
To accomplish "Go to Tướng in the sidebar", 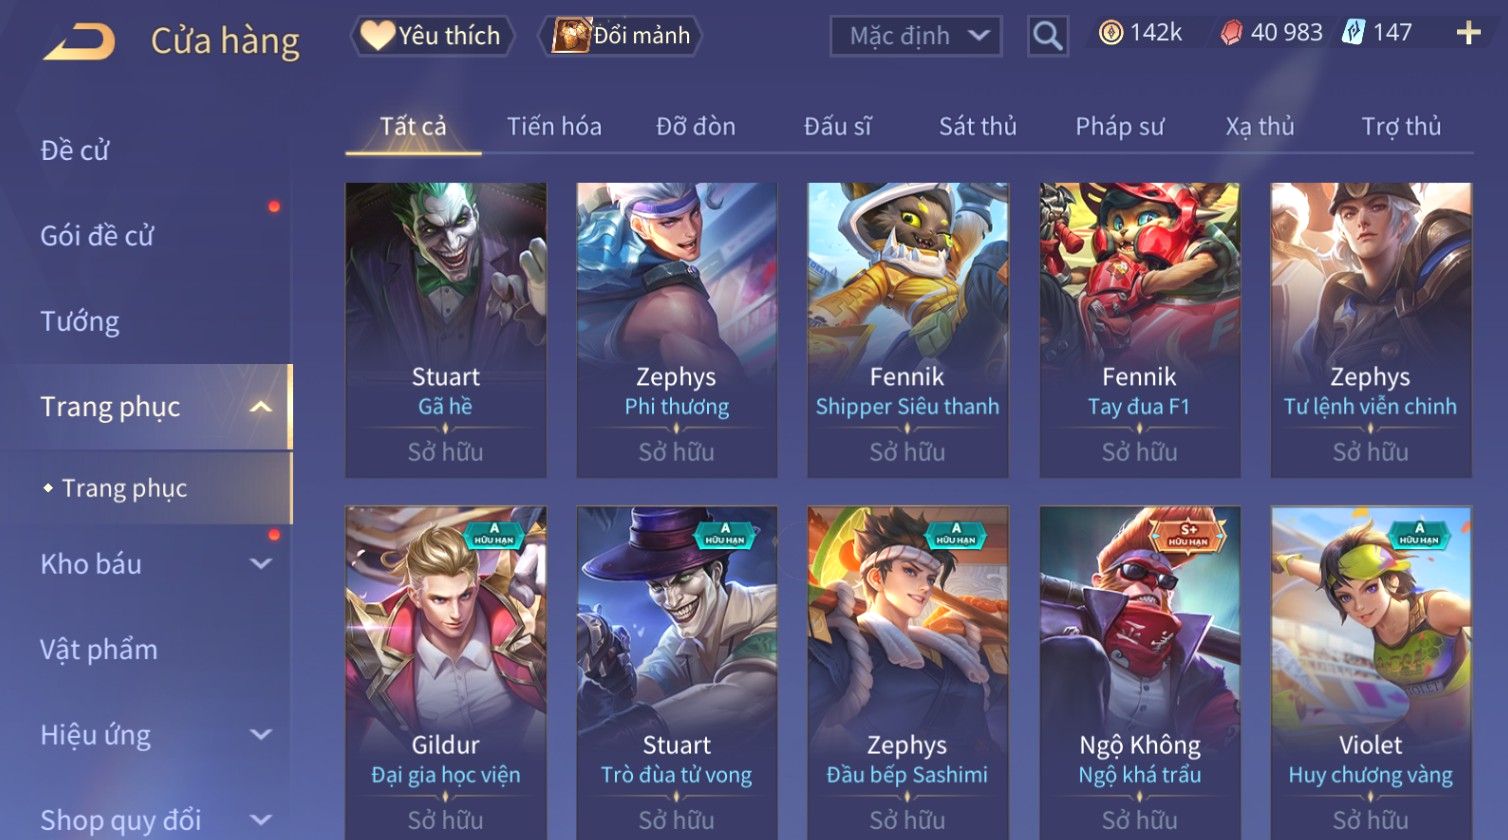I will (x=80, y=322).
